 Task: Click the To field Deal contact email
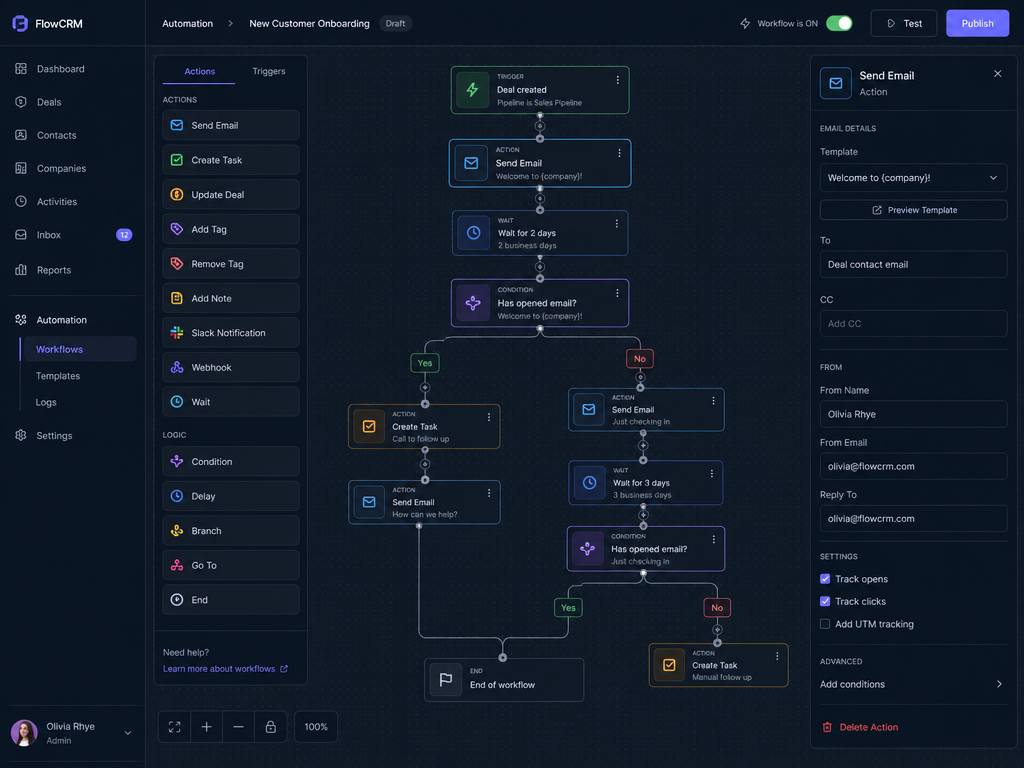click(913, 264)
